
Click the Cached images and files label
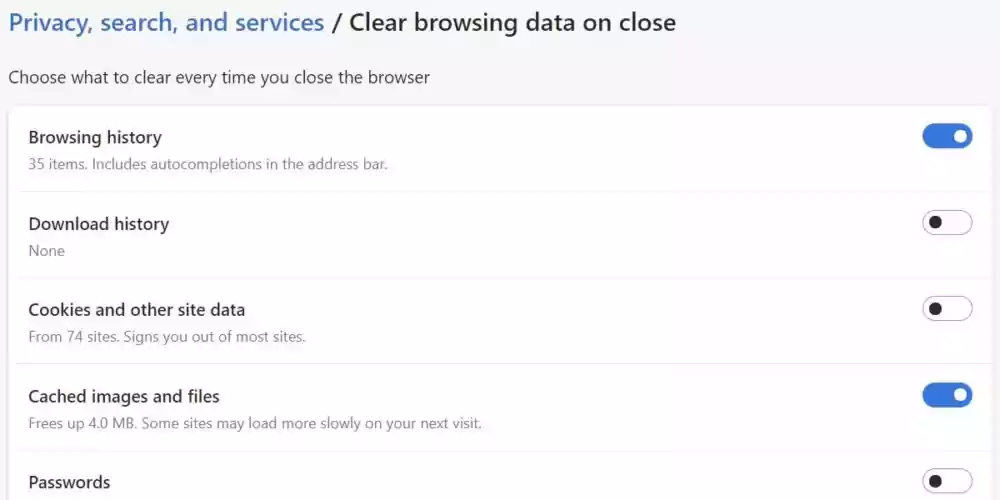coord(124,396)
